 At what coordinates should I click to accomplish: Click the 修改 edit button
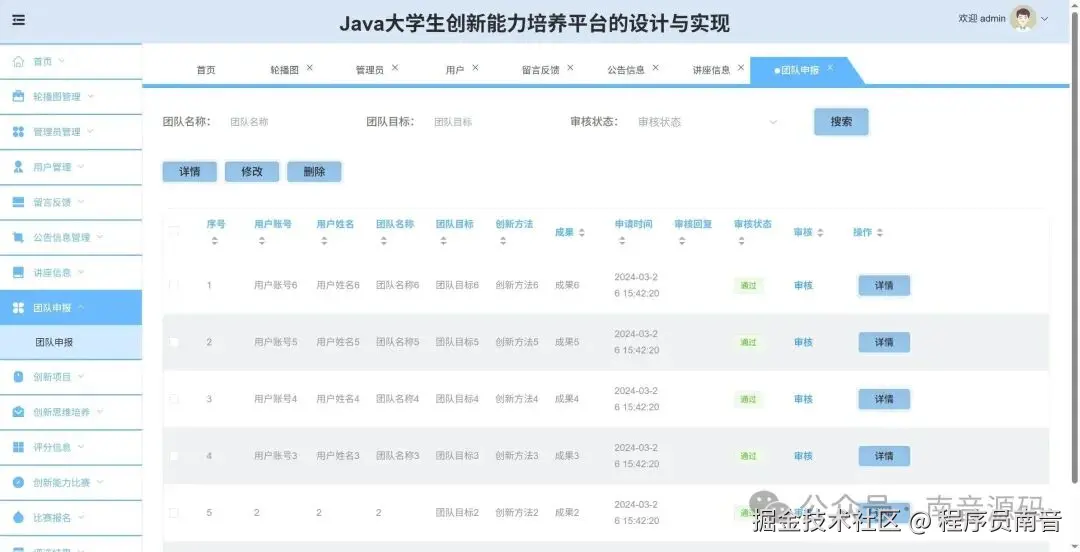[252, 172]
